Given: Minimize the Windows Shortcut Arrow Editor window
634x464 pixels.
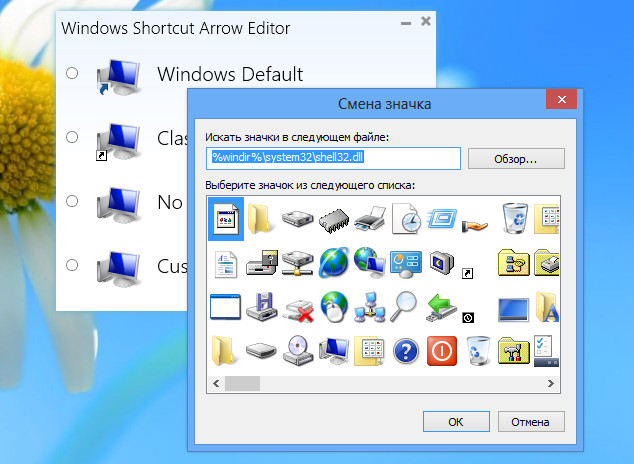Looking at the screenshot, I should [406, 23].
